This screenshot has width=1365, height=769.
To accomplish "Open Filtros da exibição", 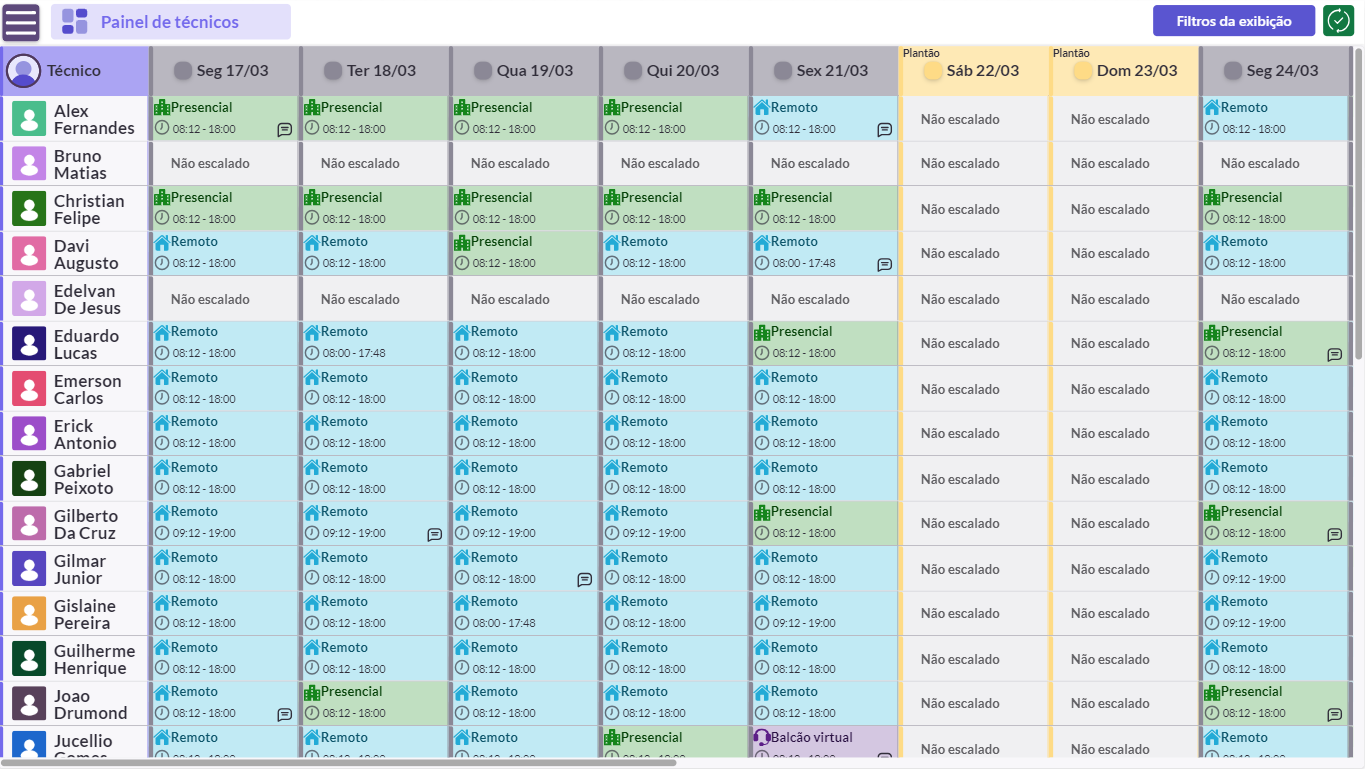I will click(1233, 21).
